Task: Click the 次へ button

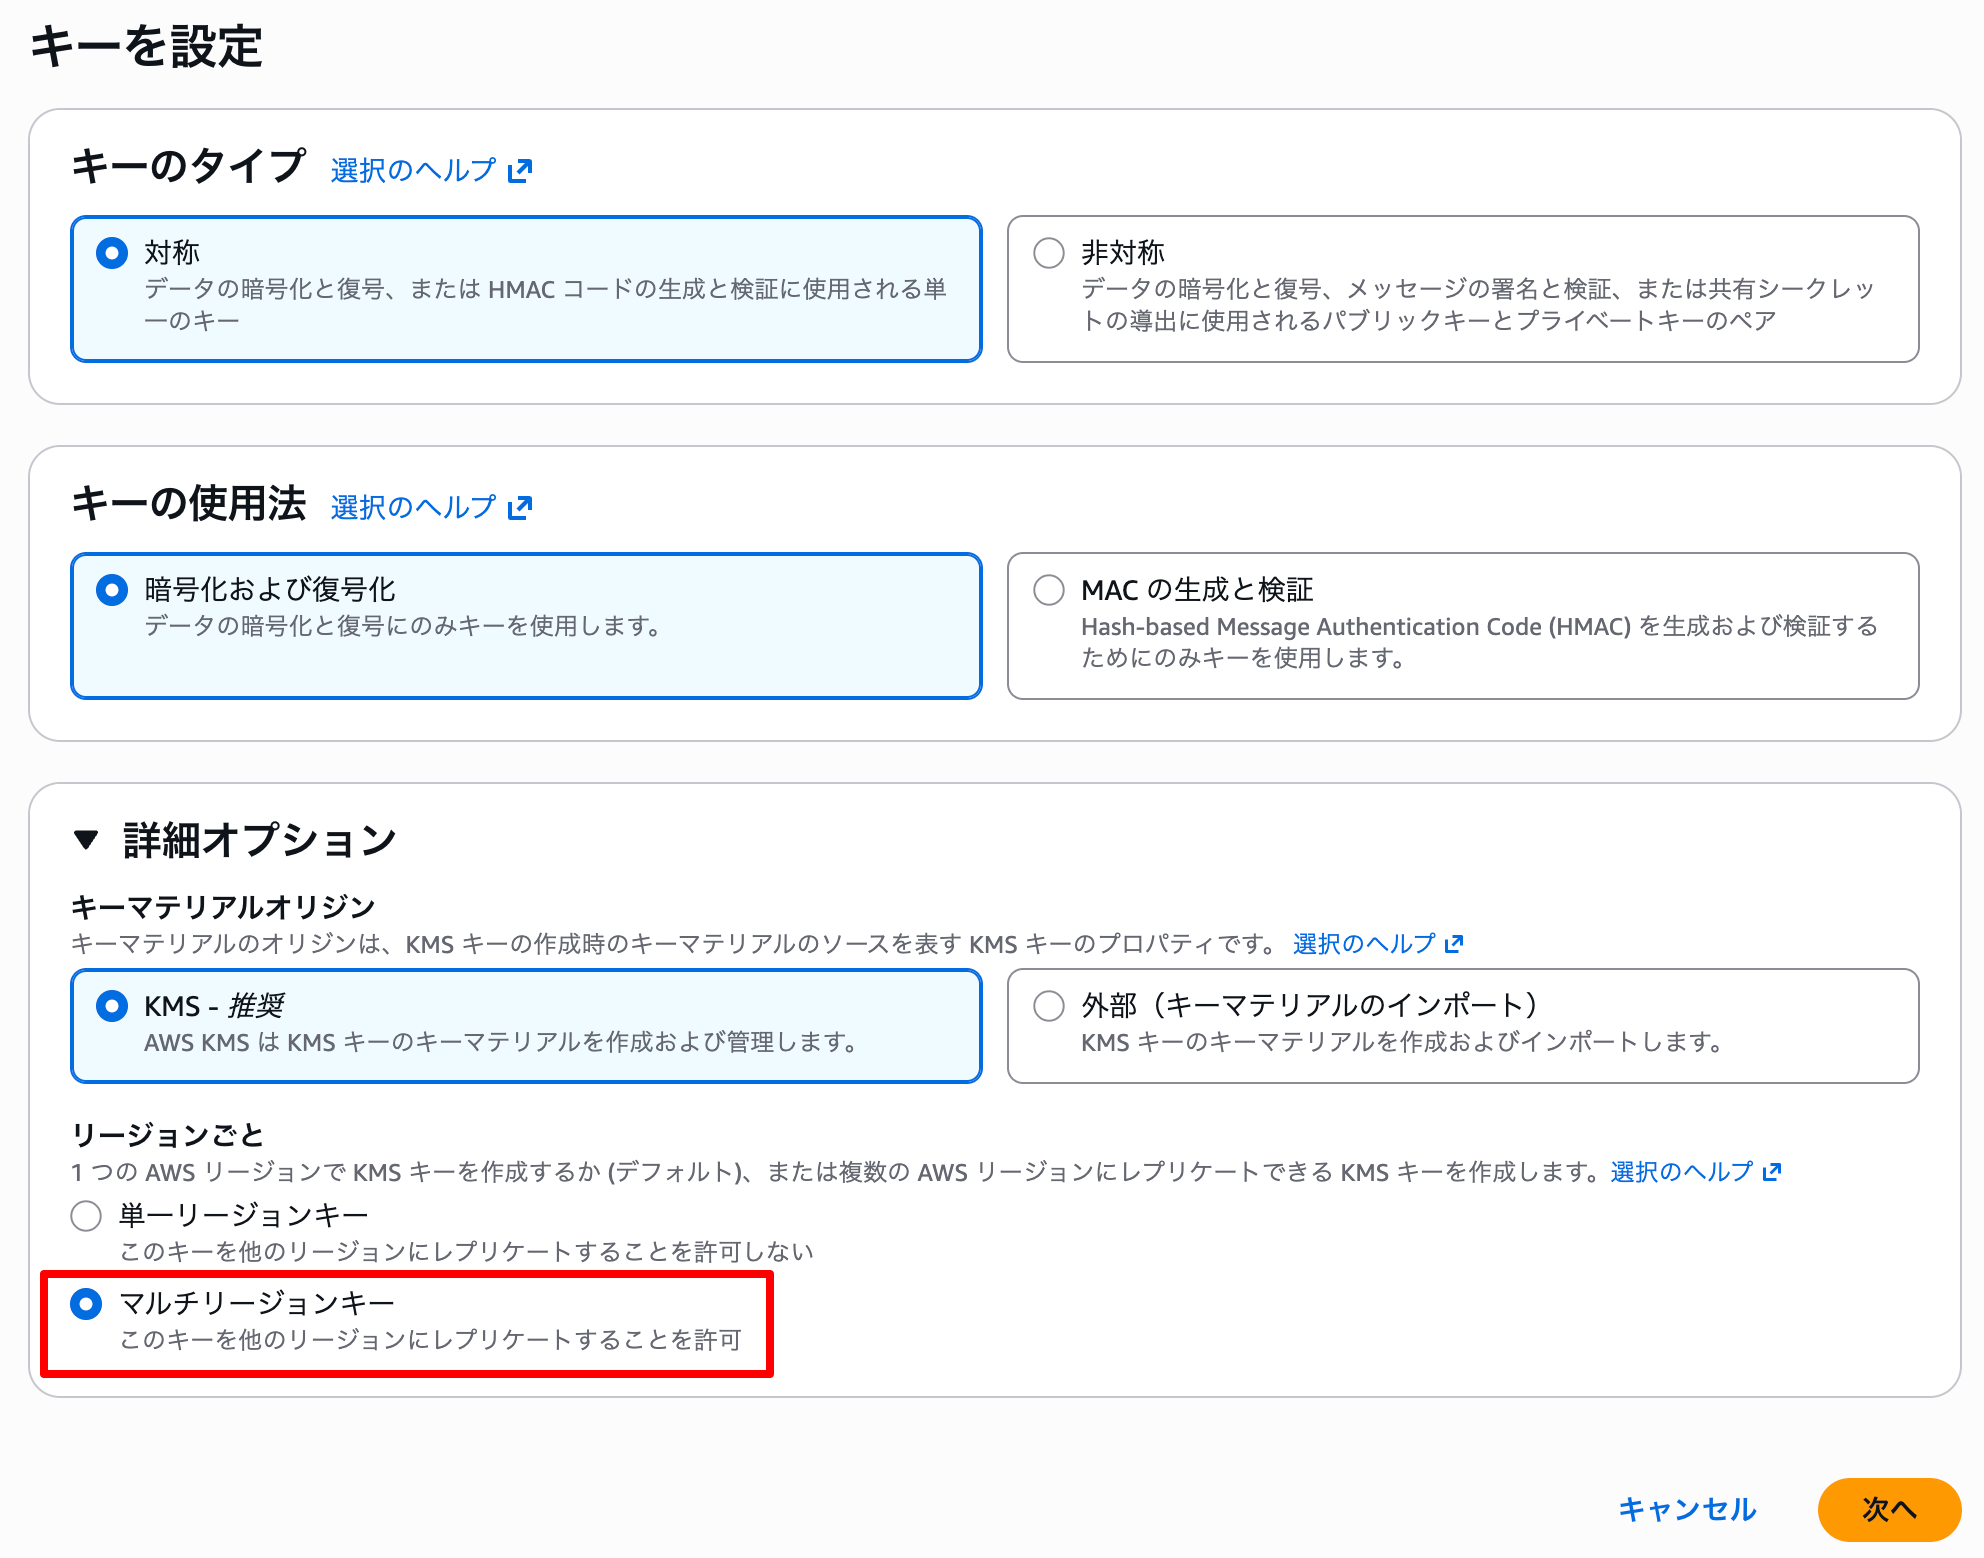Action: tap(1889, 1509)
